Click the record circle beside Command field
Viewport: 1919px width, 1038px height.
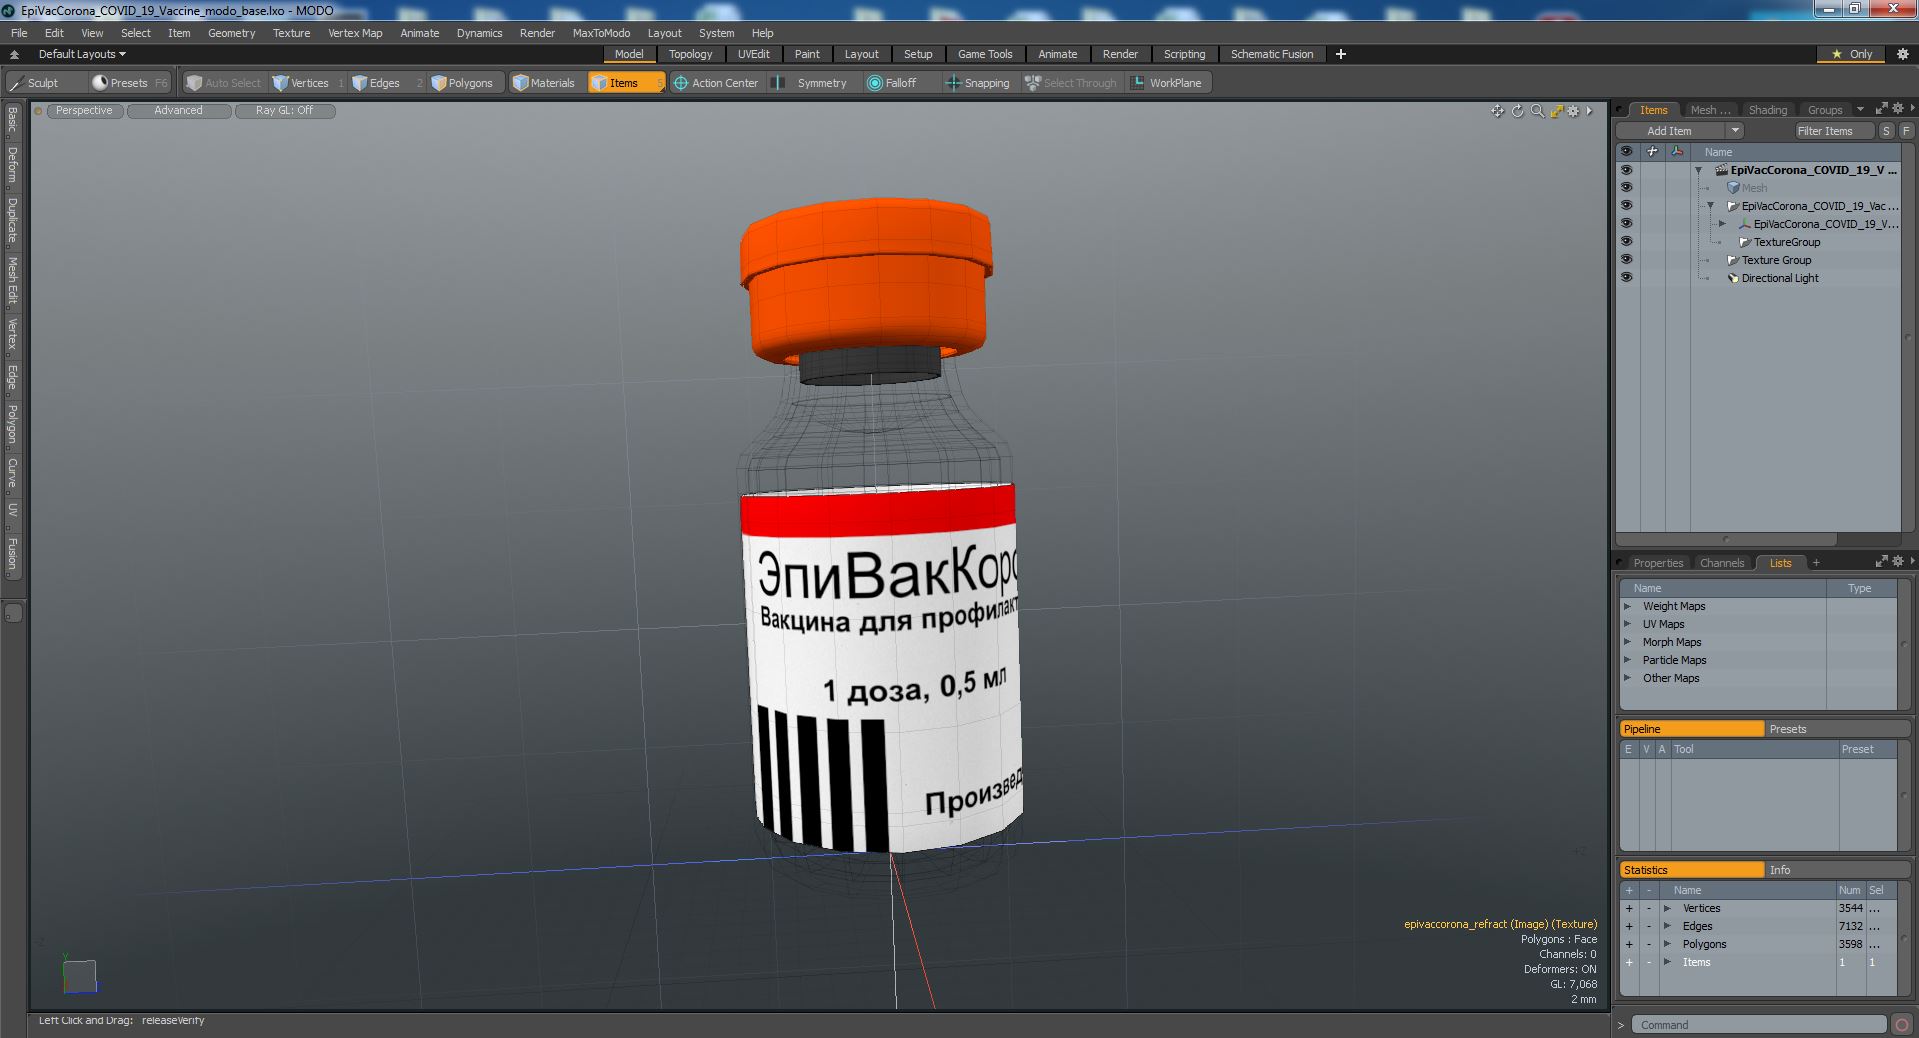click(x=1902, y=1025)
